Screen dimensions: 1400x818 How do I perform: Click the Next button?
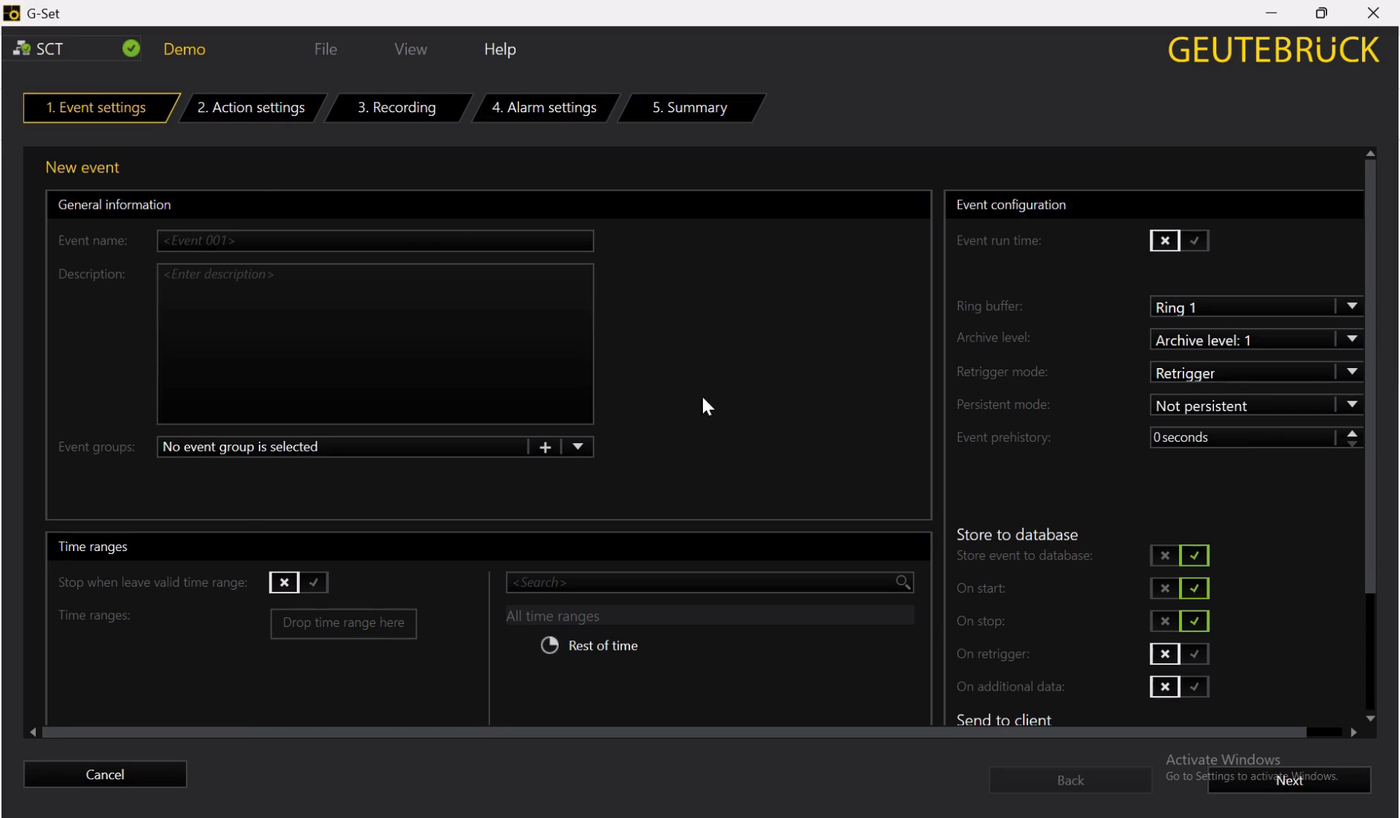click(1289, 780)
